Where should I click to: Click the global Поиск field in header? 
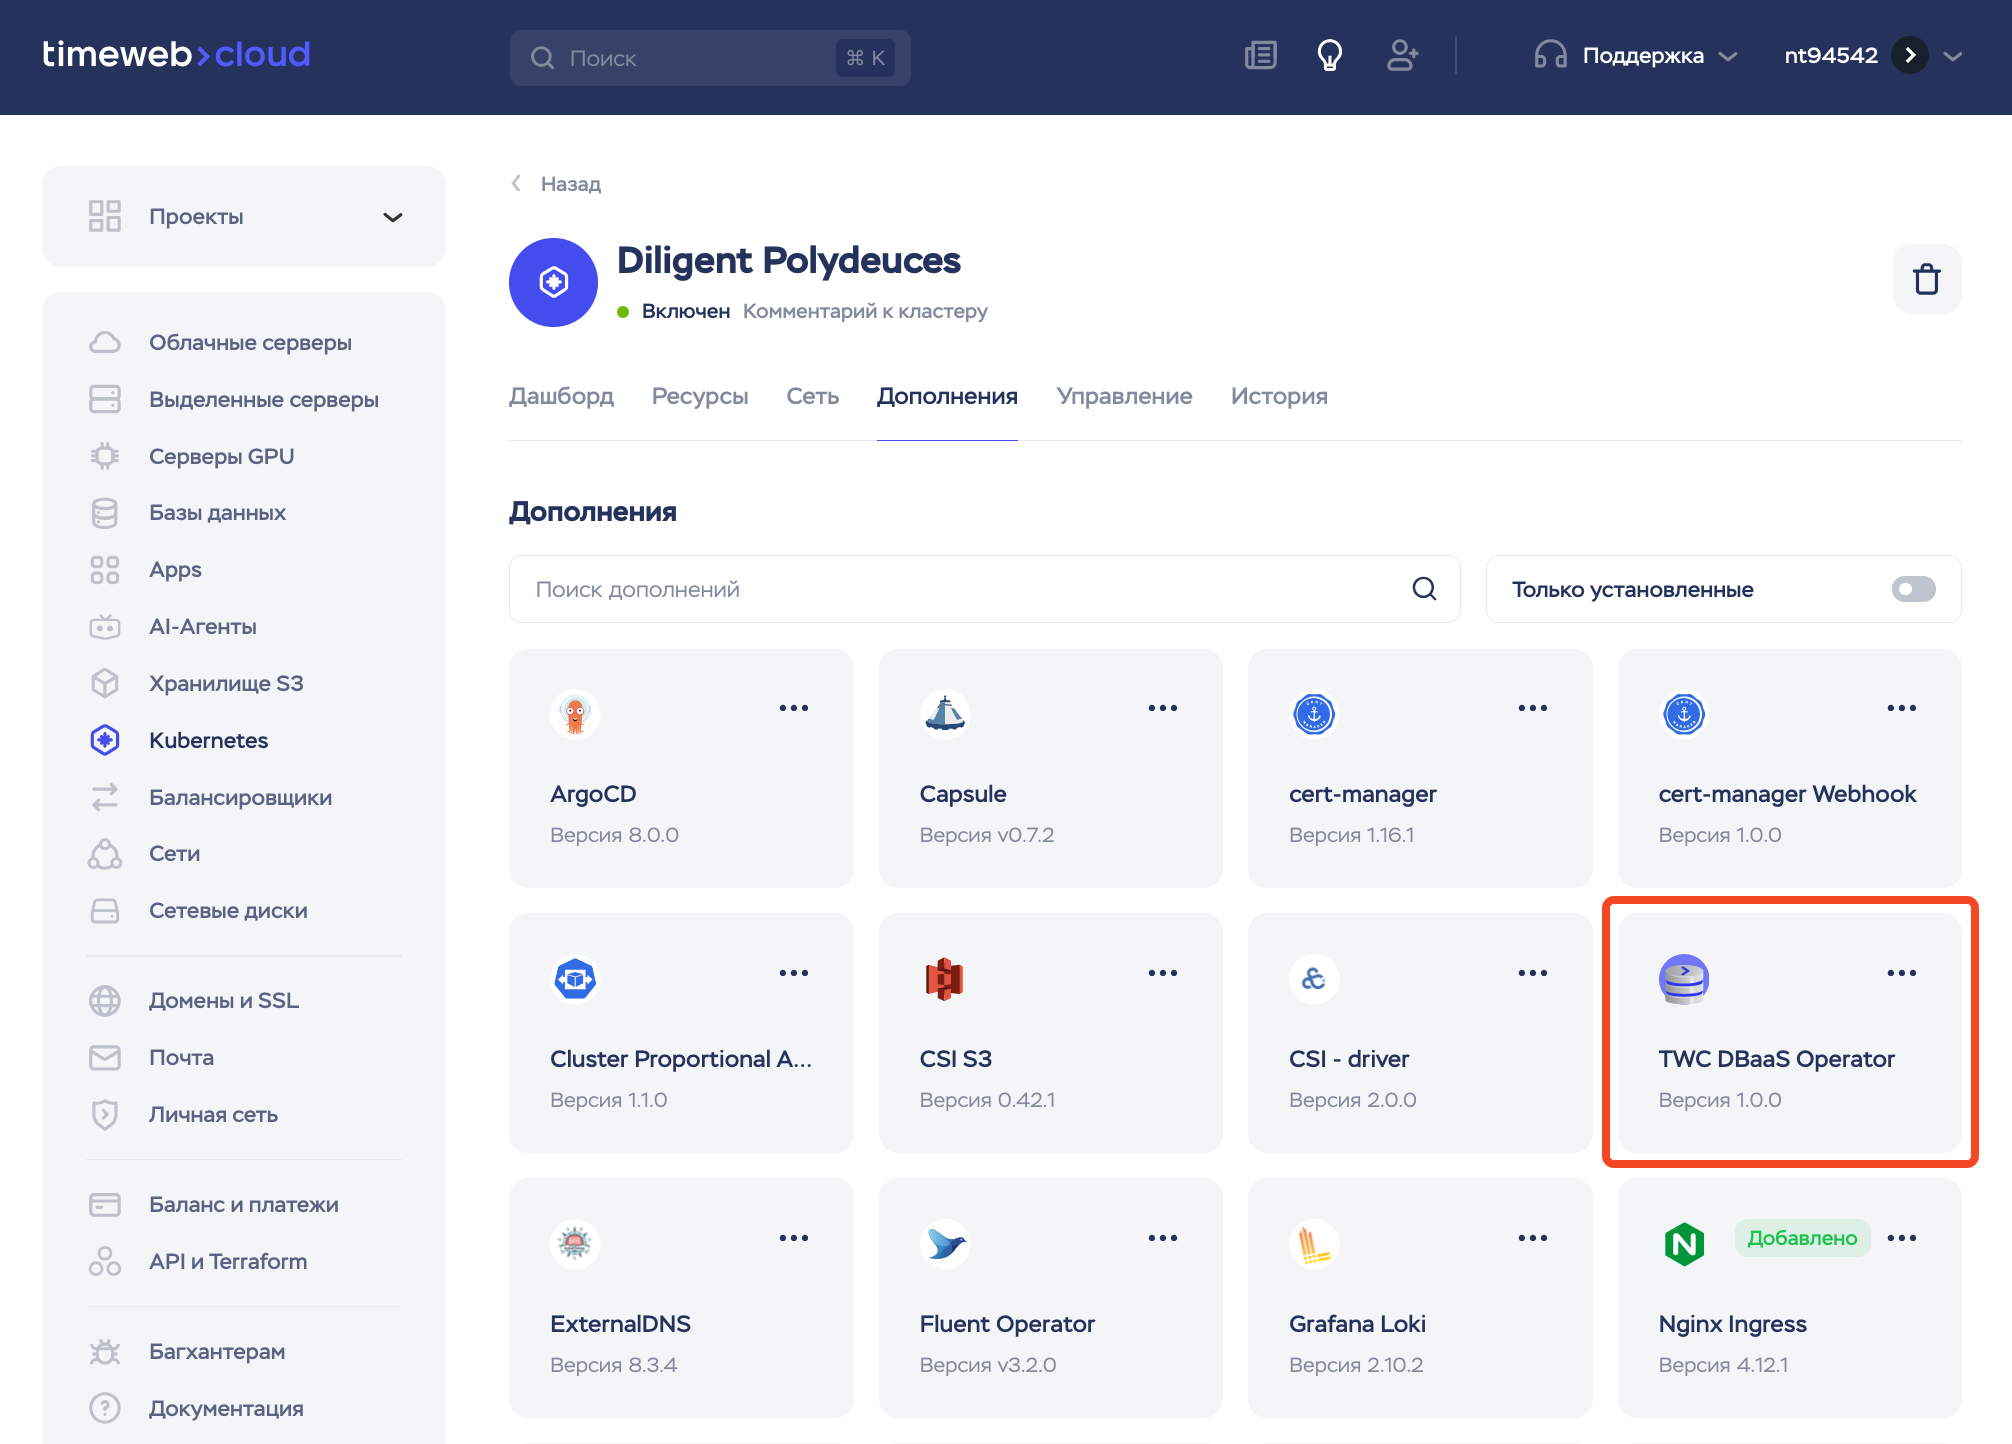(710, 57)
